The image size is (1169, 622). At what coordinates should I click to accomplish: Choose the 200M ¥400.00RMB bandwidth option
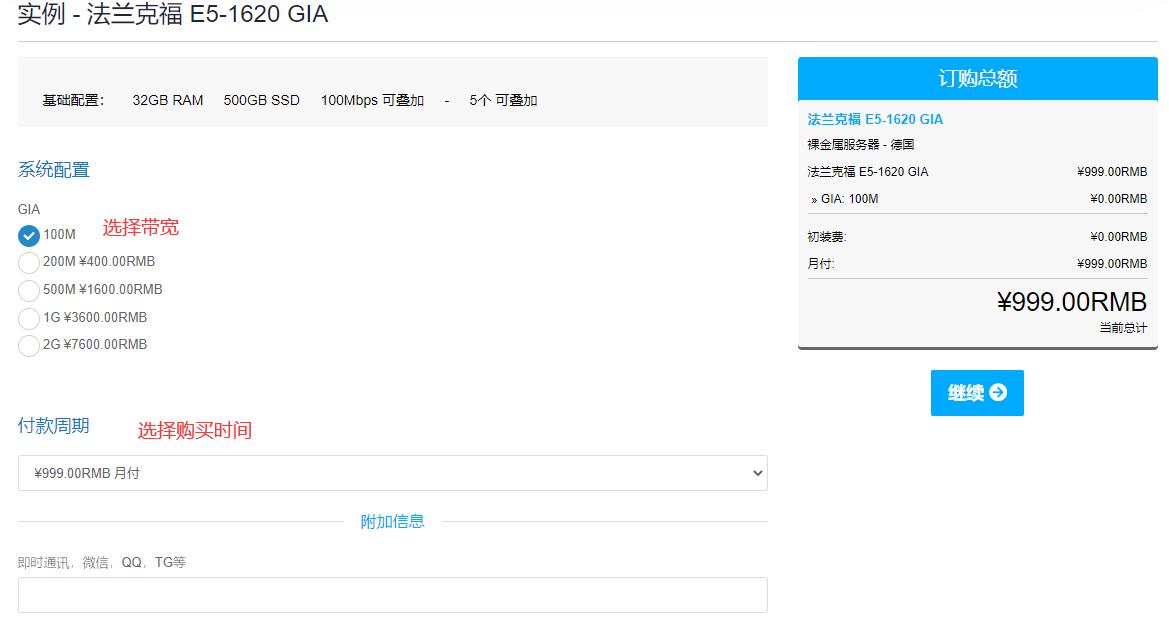(28, 263)
